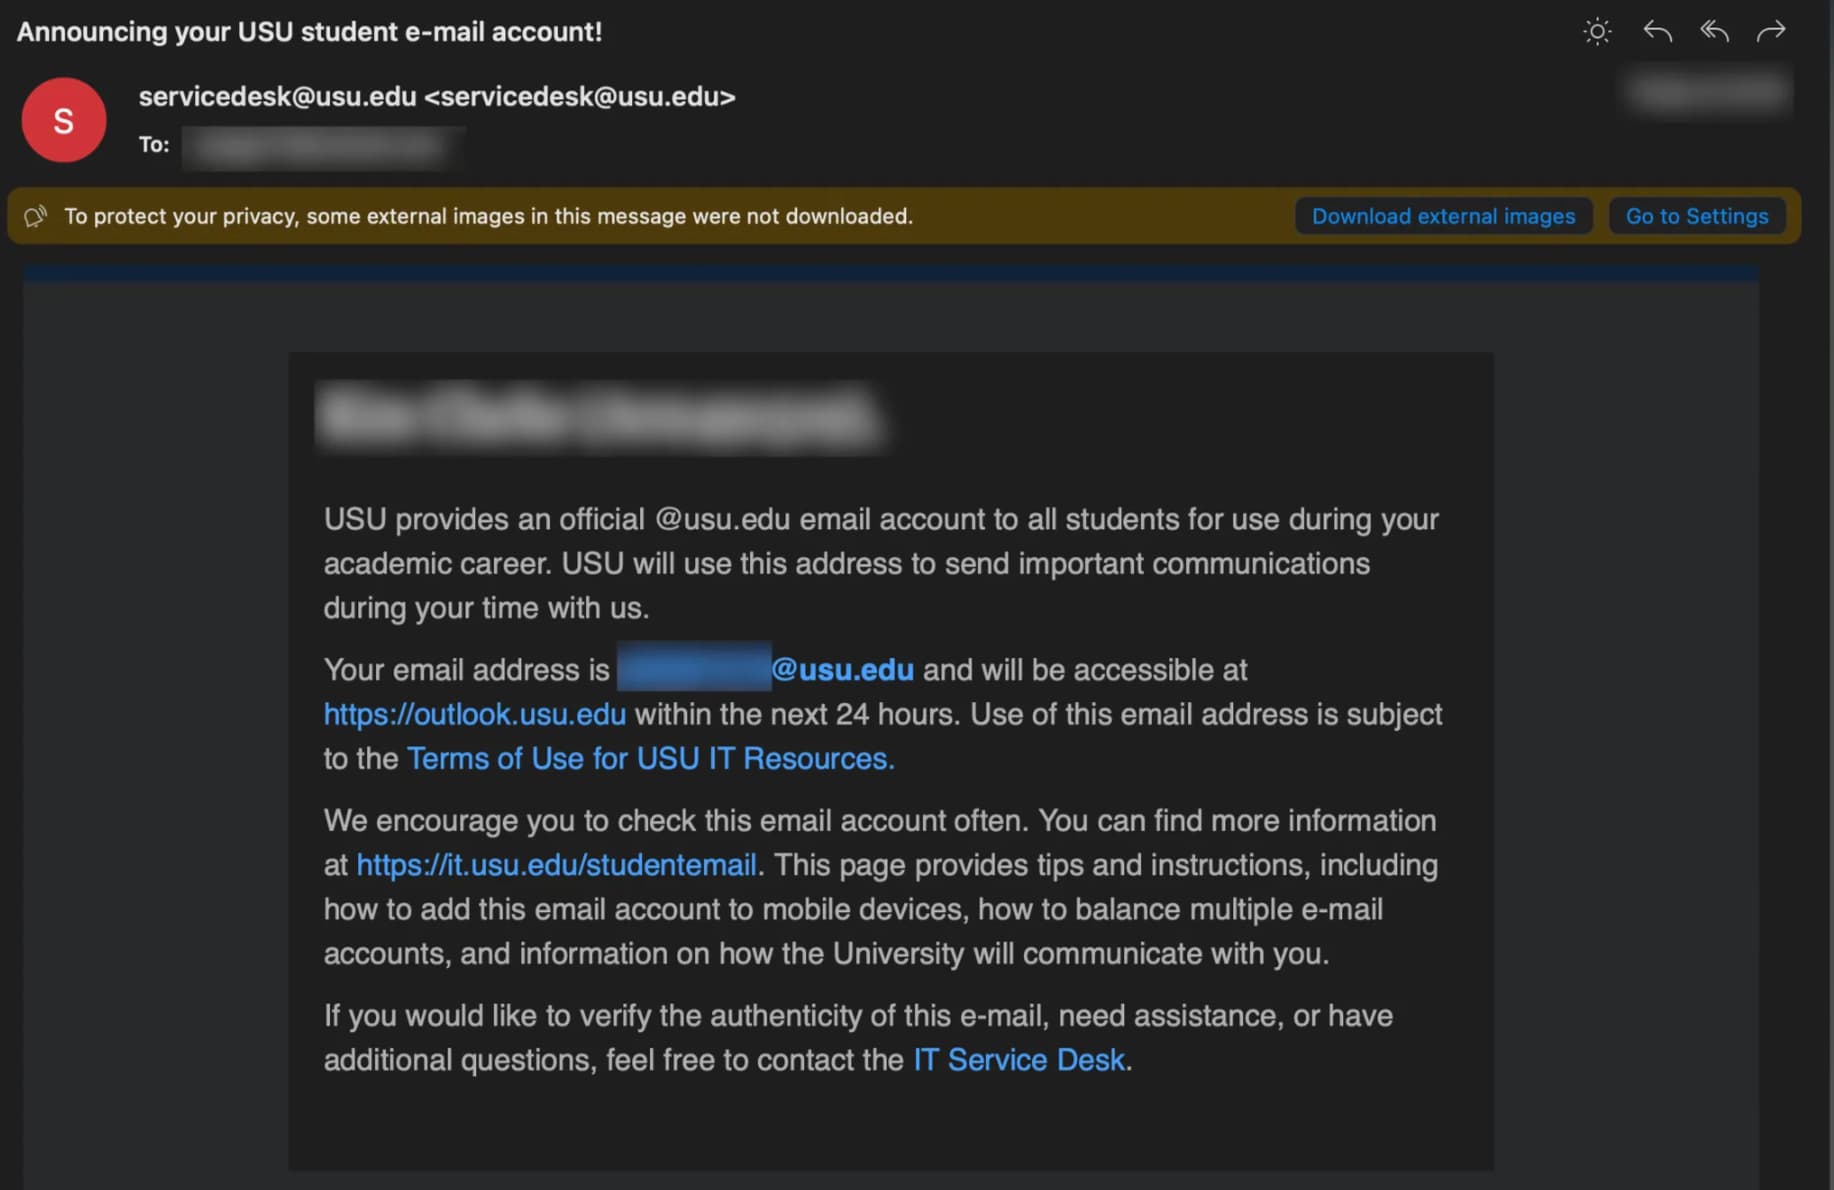Click the email subject "Announcing your USU student e-mail account!"
1834x1190 pixels.
309,32
